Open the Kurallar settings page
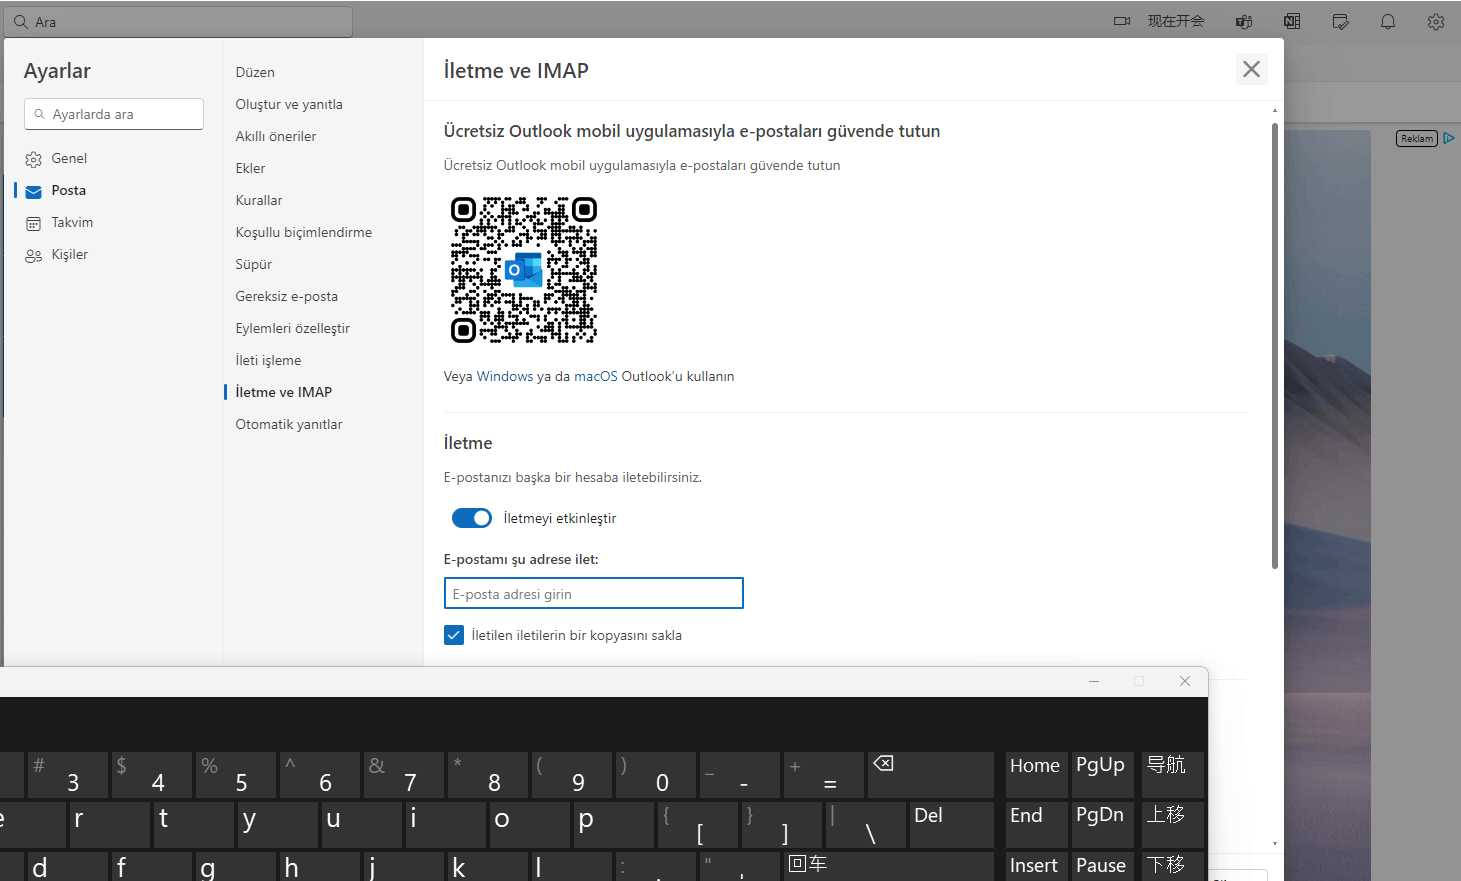Screen dimensions: 1461x881 (259, 200)
